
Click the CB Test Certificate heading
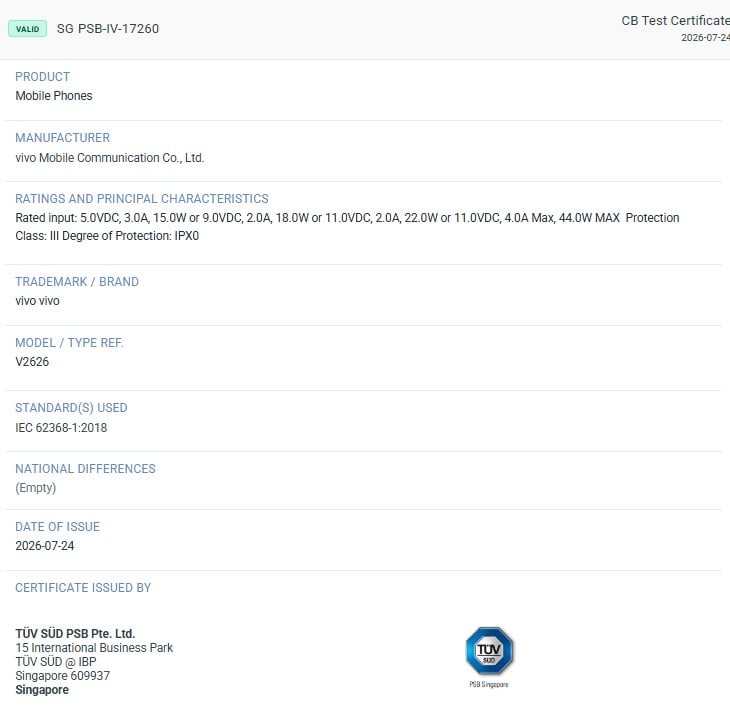click(x=676, y=20)
